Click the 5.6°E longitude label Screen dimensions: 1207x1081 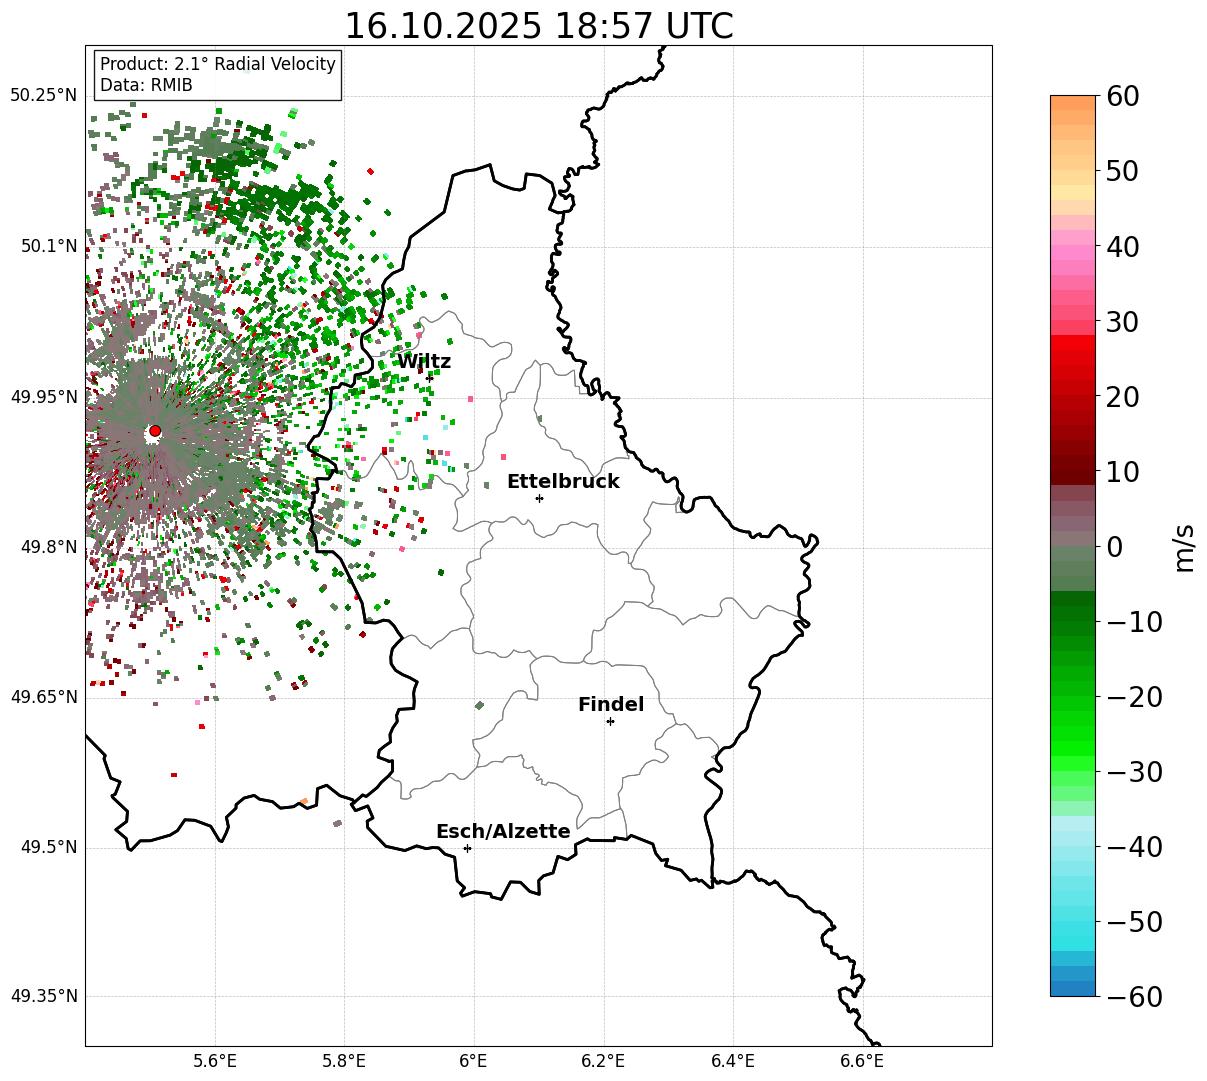215,1061
